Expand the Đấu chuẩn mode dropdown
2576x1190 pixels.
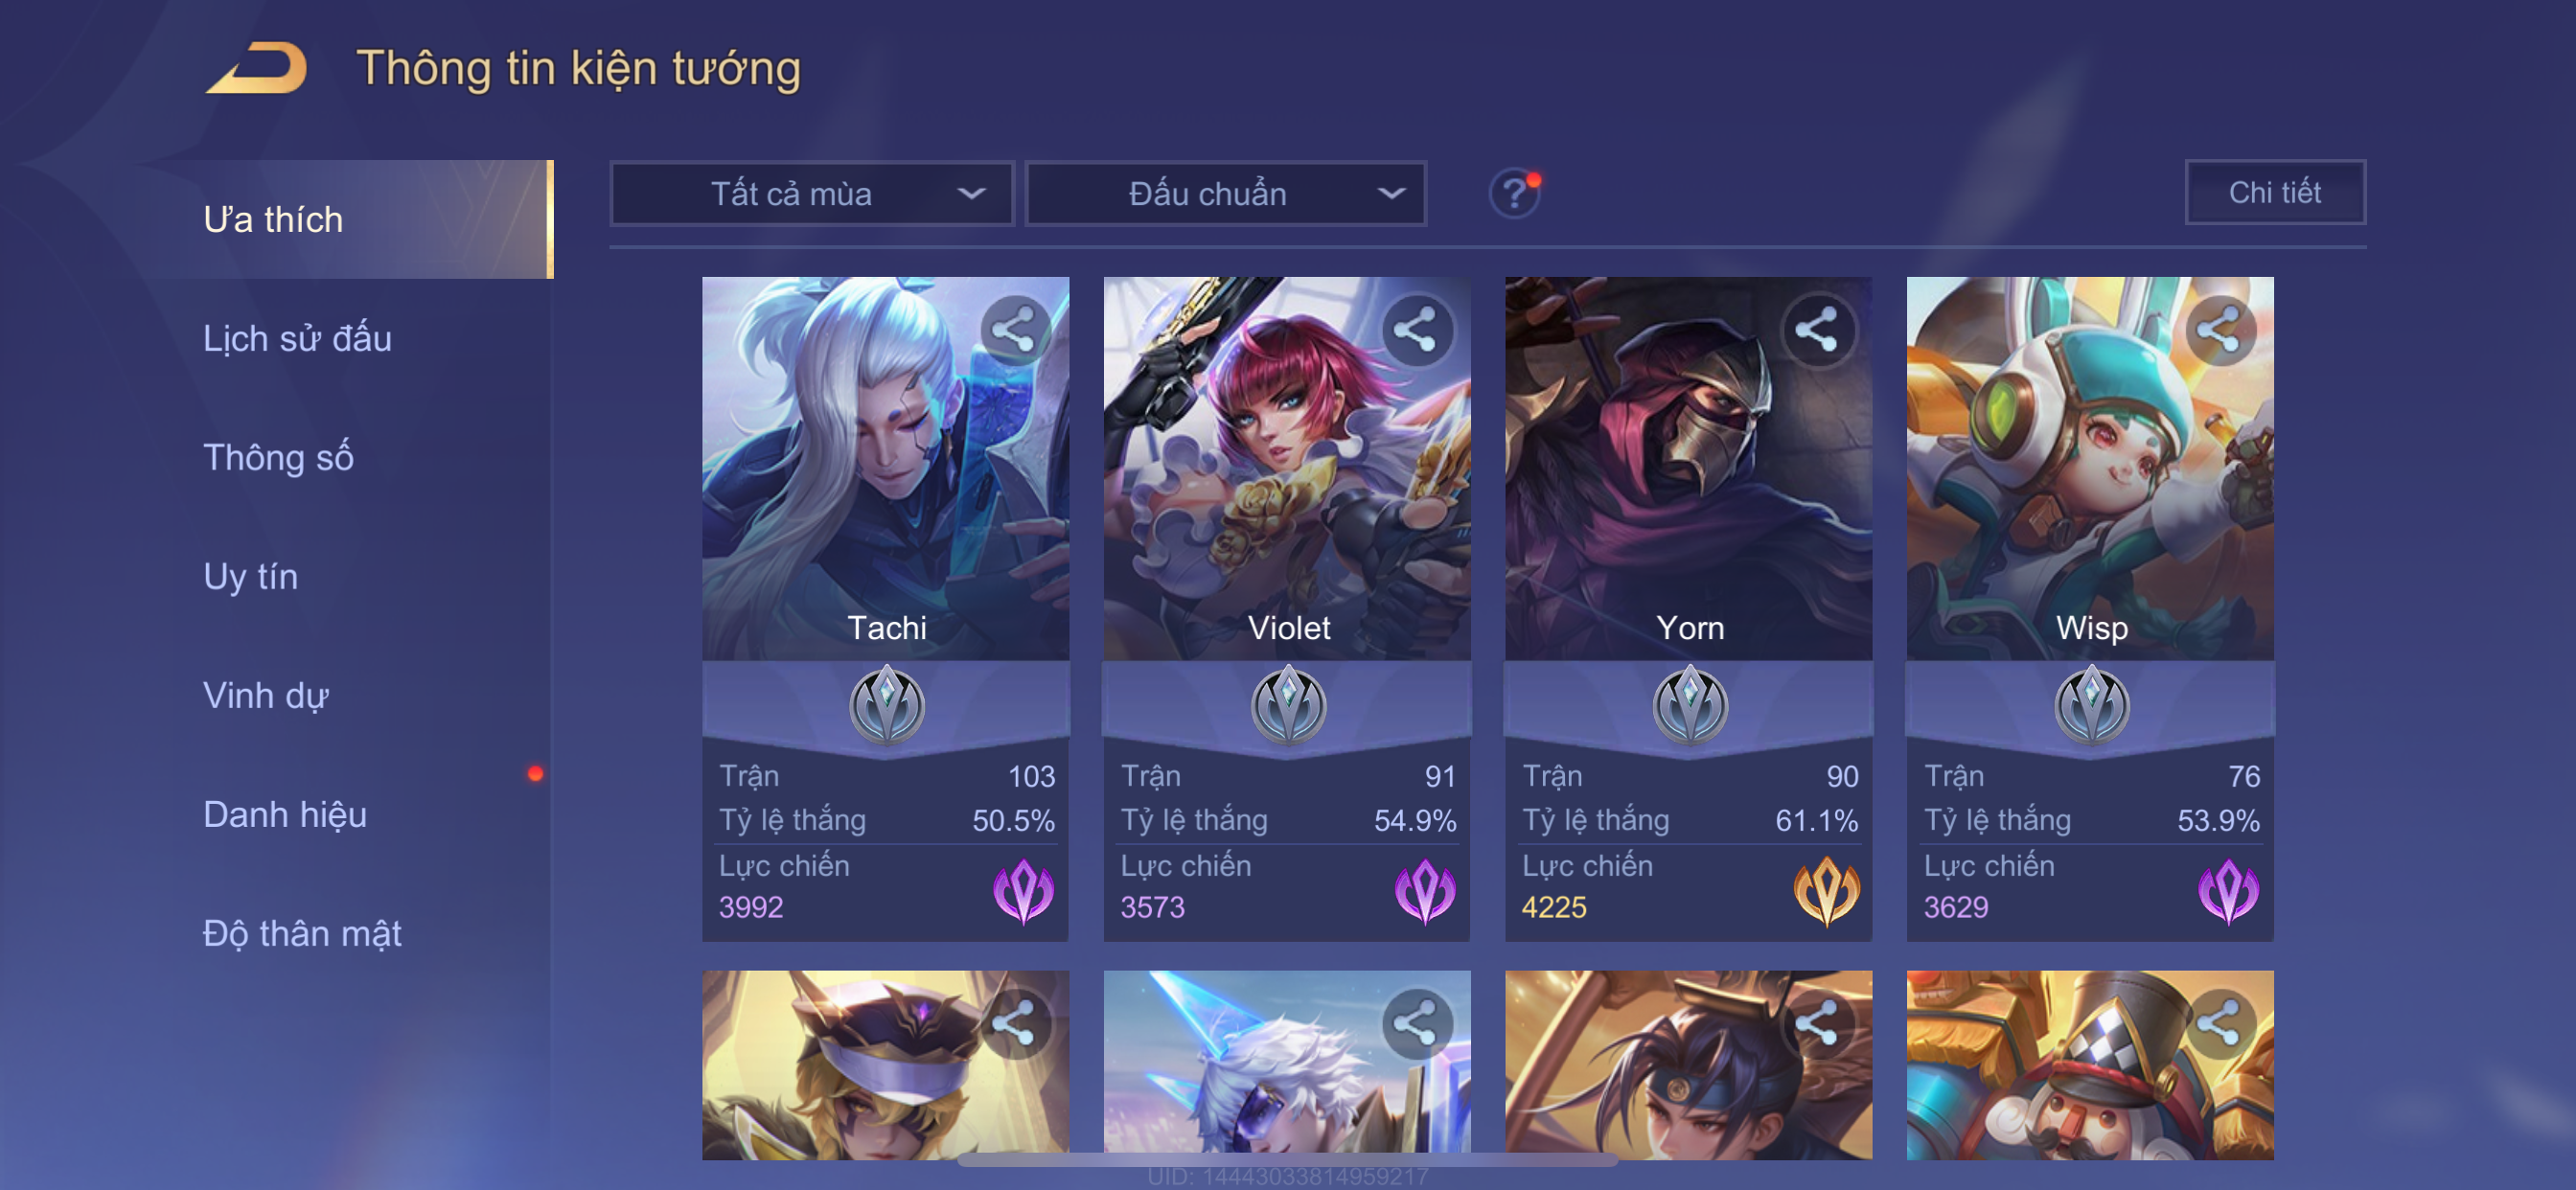tap(1226, 193)
